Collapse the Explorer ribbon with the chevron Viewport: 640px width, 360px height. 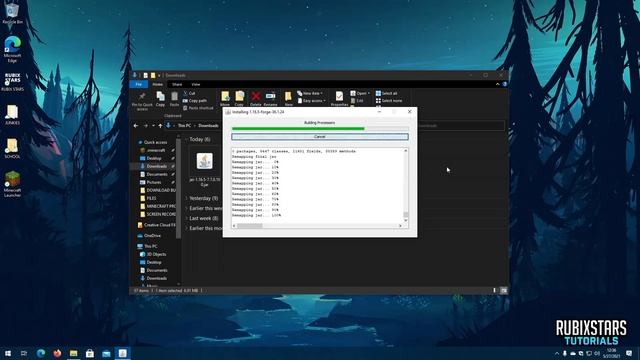(498, 84)
